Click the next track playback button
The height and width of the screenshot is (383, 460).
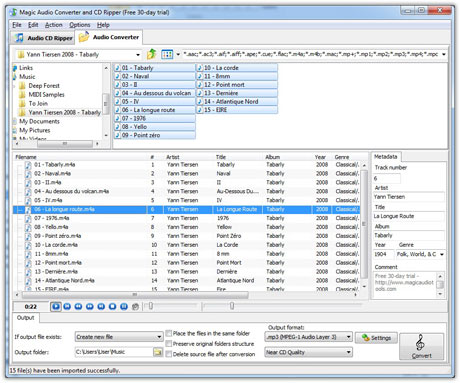coord(101,306)
